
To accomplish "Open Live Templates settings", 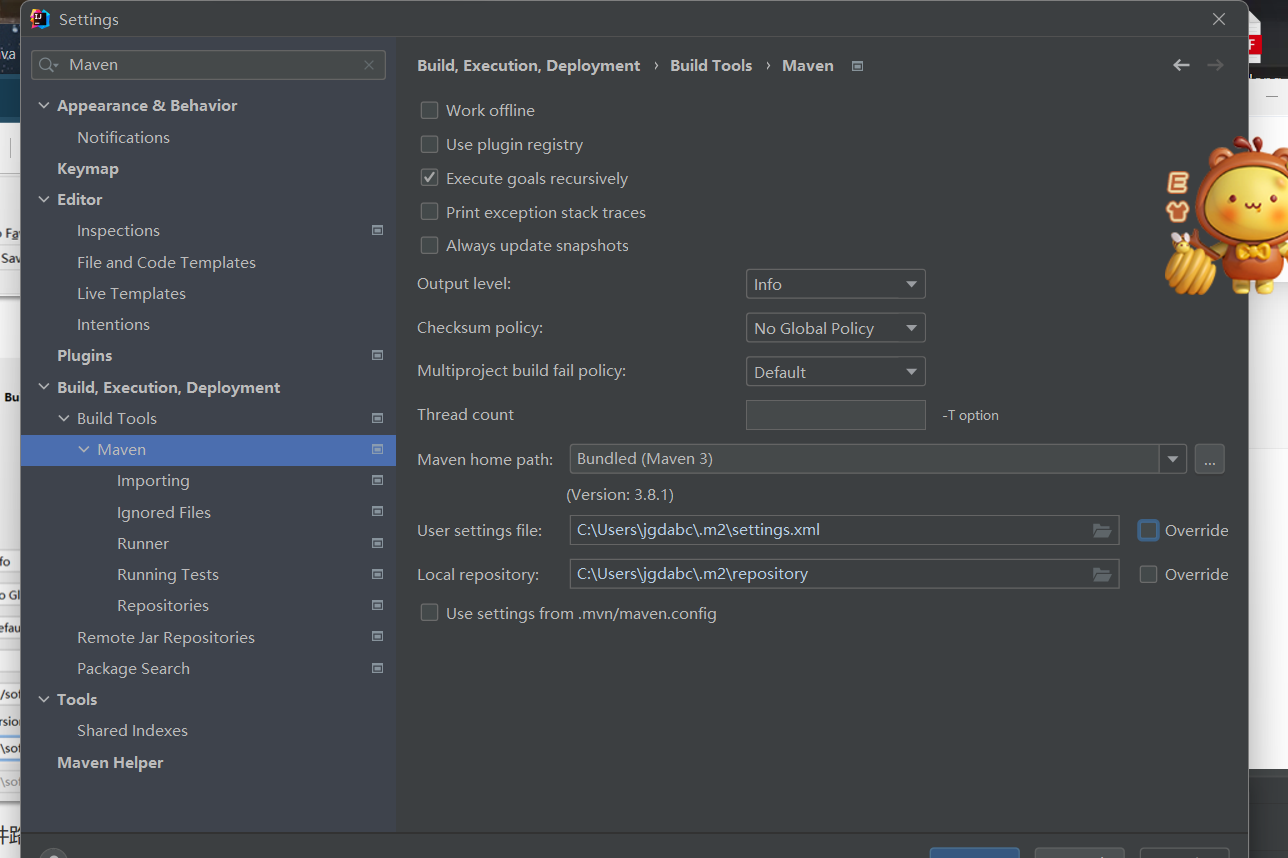I will tap(131, 293).
